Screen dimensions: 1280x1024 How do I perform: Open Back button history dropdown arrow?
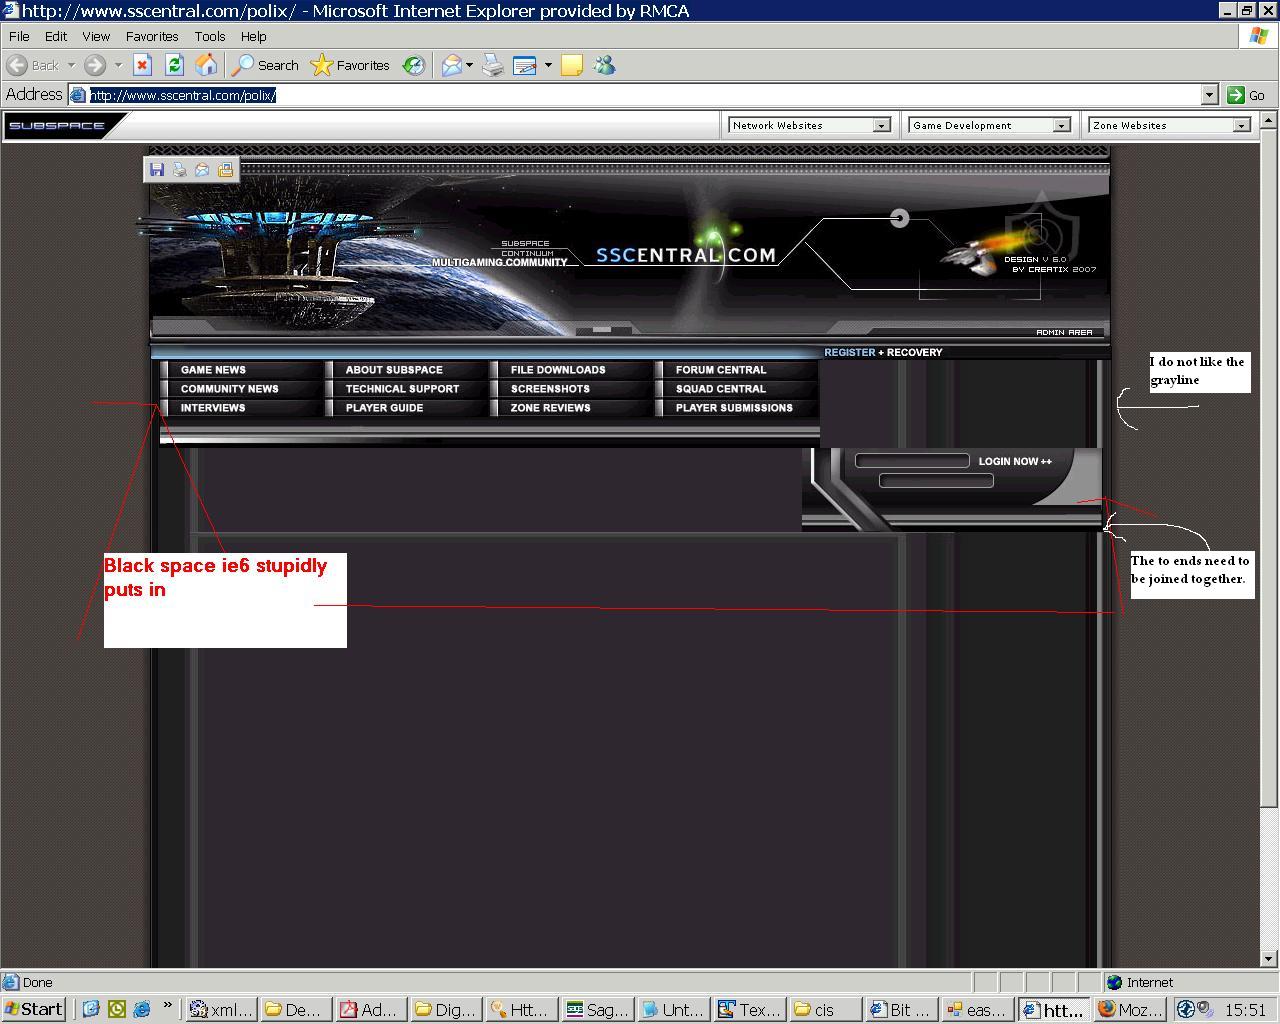[x=71, y=65]
